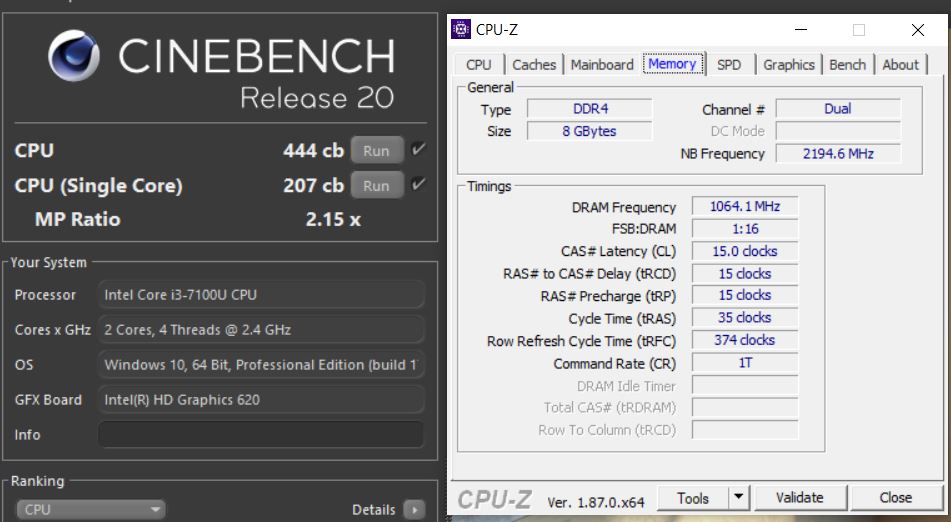The height and width of the screenshot is (522, 951).
Task: Open the Bench tab
Action: 847,65
